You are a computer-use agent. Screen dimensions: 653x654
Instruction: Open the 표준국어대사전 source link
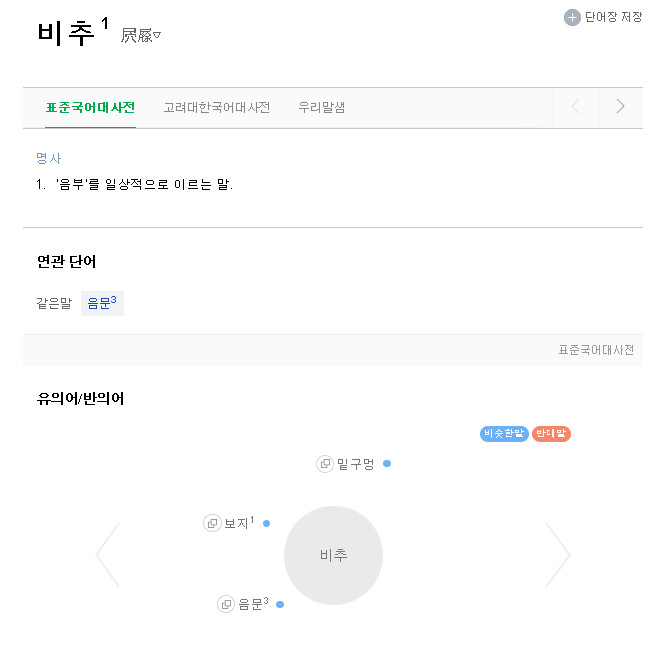pos(596,350)
